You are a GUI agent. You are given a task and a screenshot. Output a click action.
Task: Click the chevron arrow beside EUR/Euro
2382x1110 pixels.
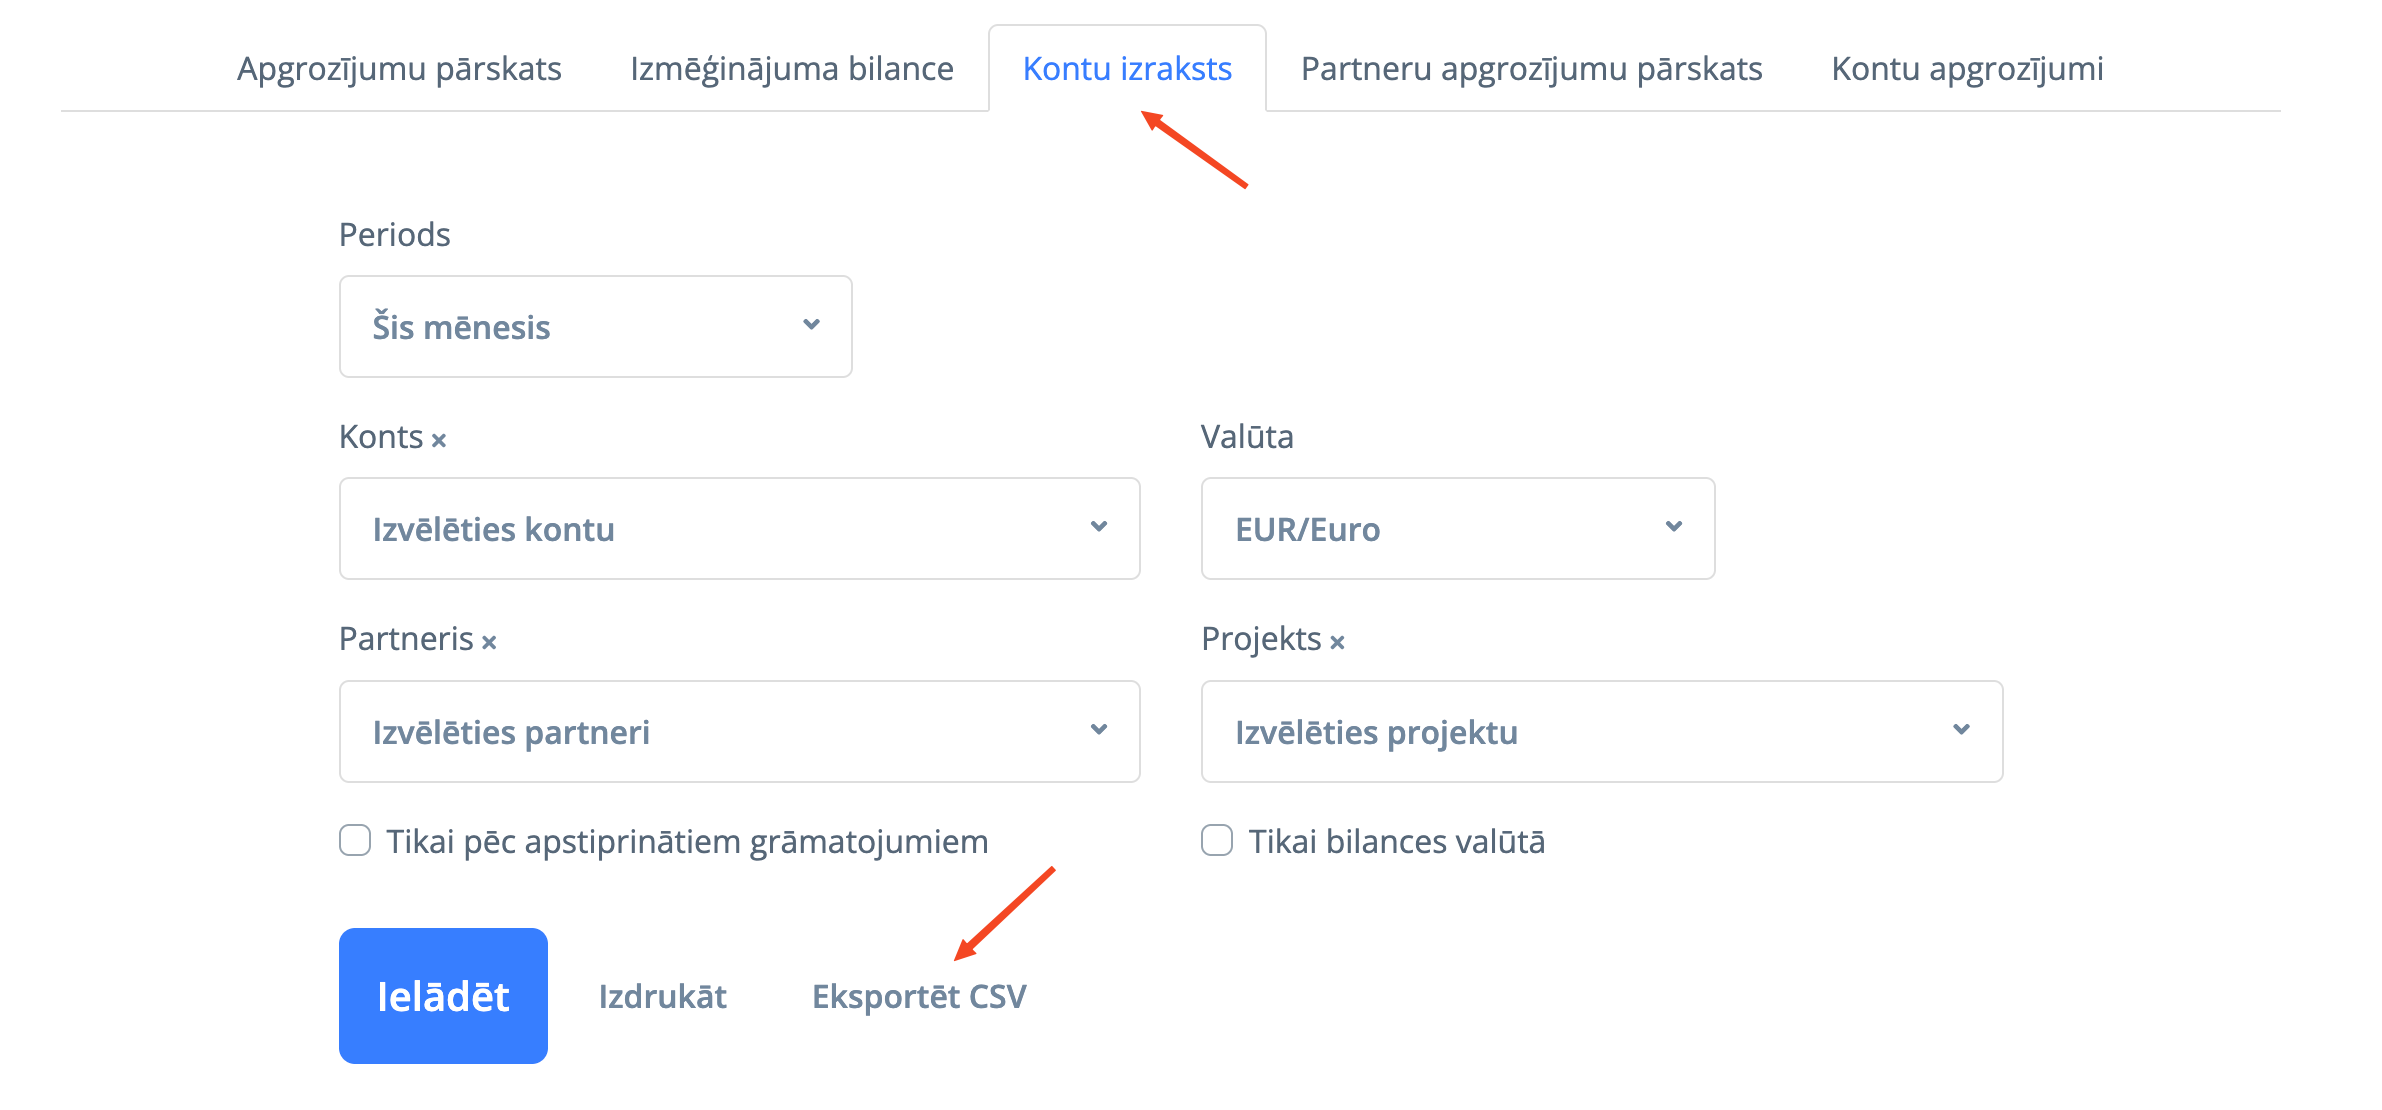(1673, 527)
